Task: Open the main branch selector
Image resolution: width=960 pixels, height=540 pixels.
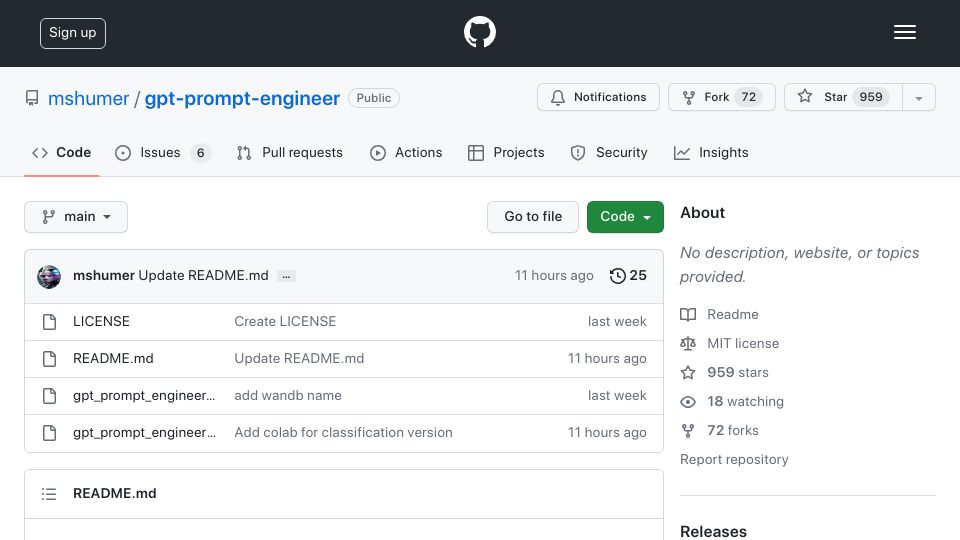Action: coord(76,217)
